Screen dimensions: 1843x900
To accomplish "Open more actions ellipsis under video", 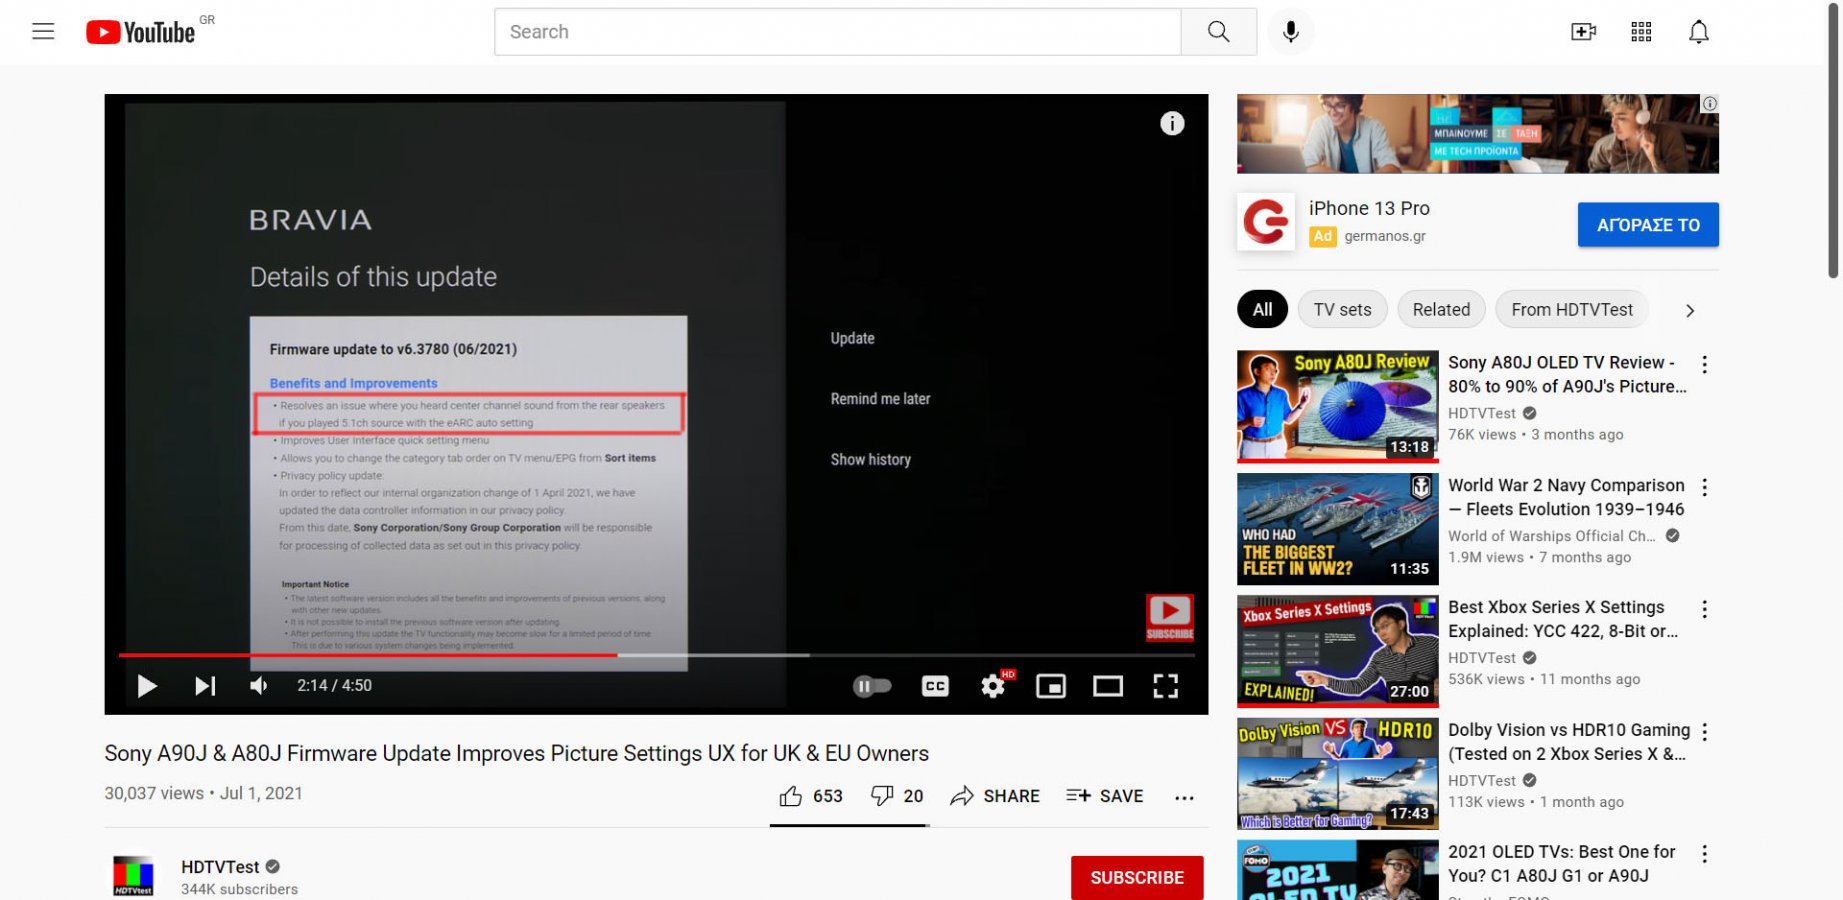I will coord(1184,798).
